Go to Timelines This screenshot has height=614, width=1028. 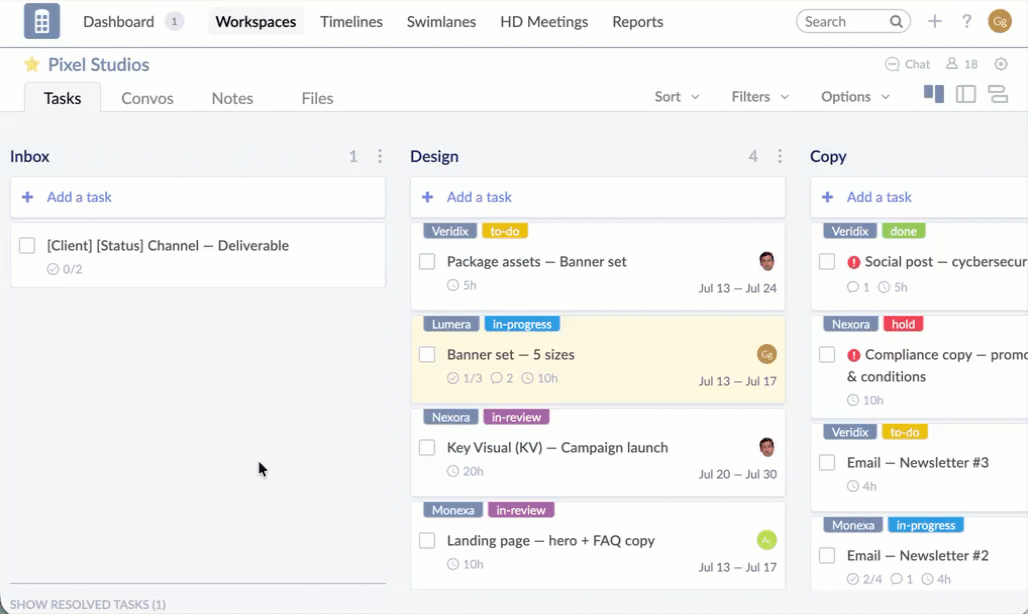[351, 22]
